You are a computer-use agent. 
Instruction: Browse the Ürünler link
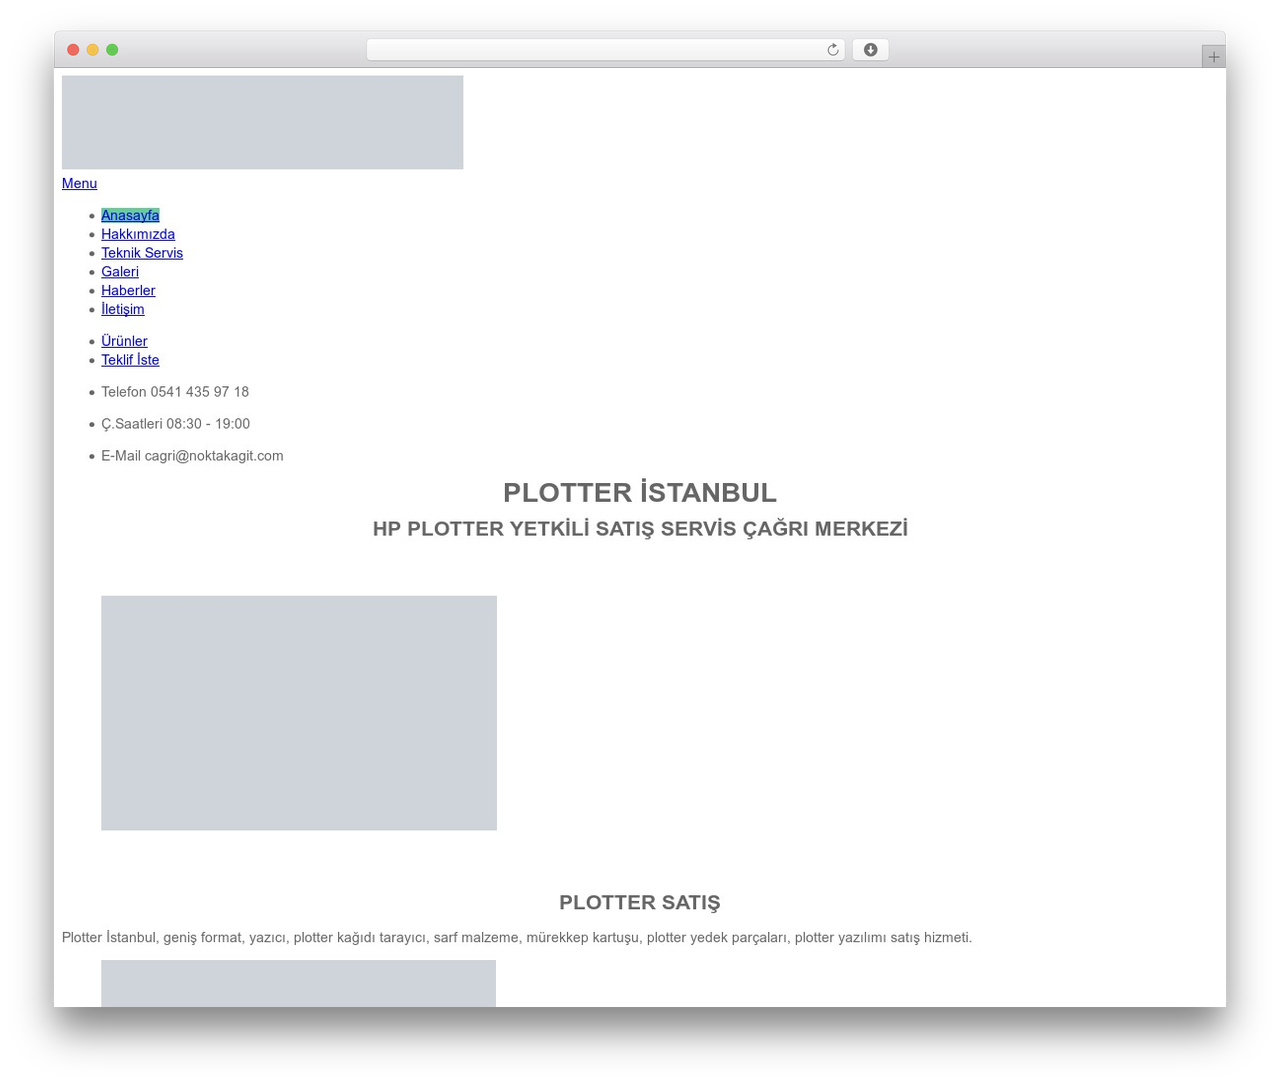(x=124, y=341)
